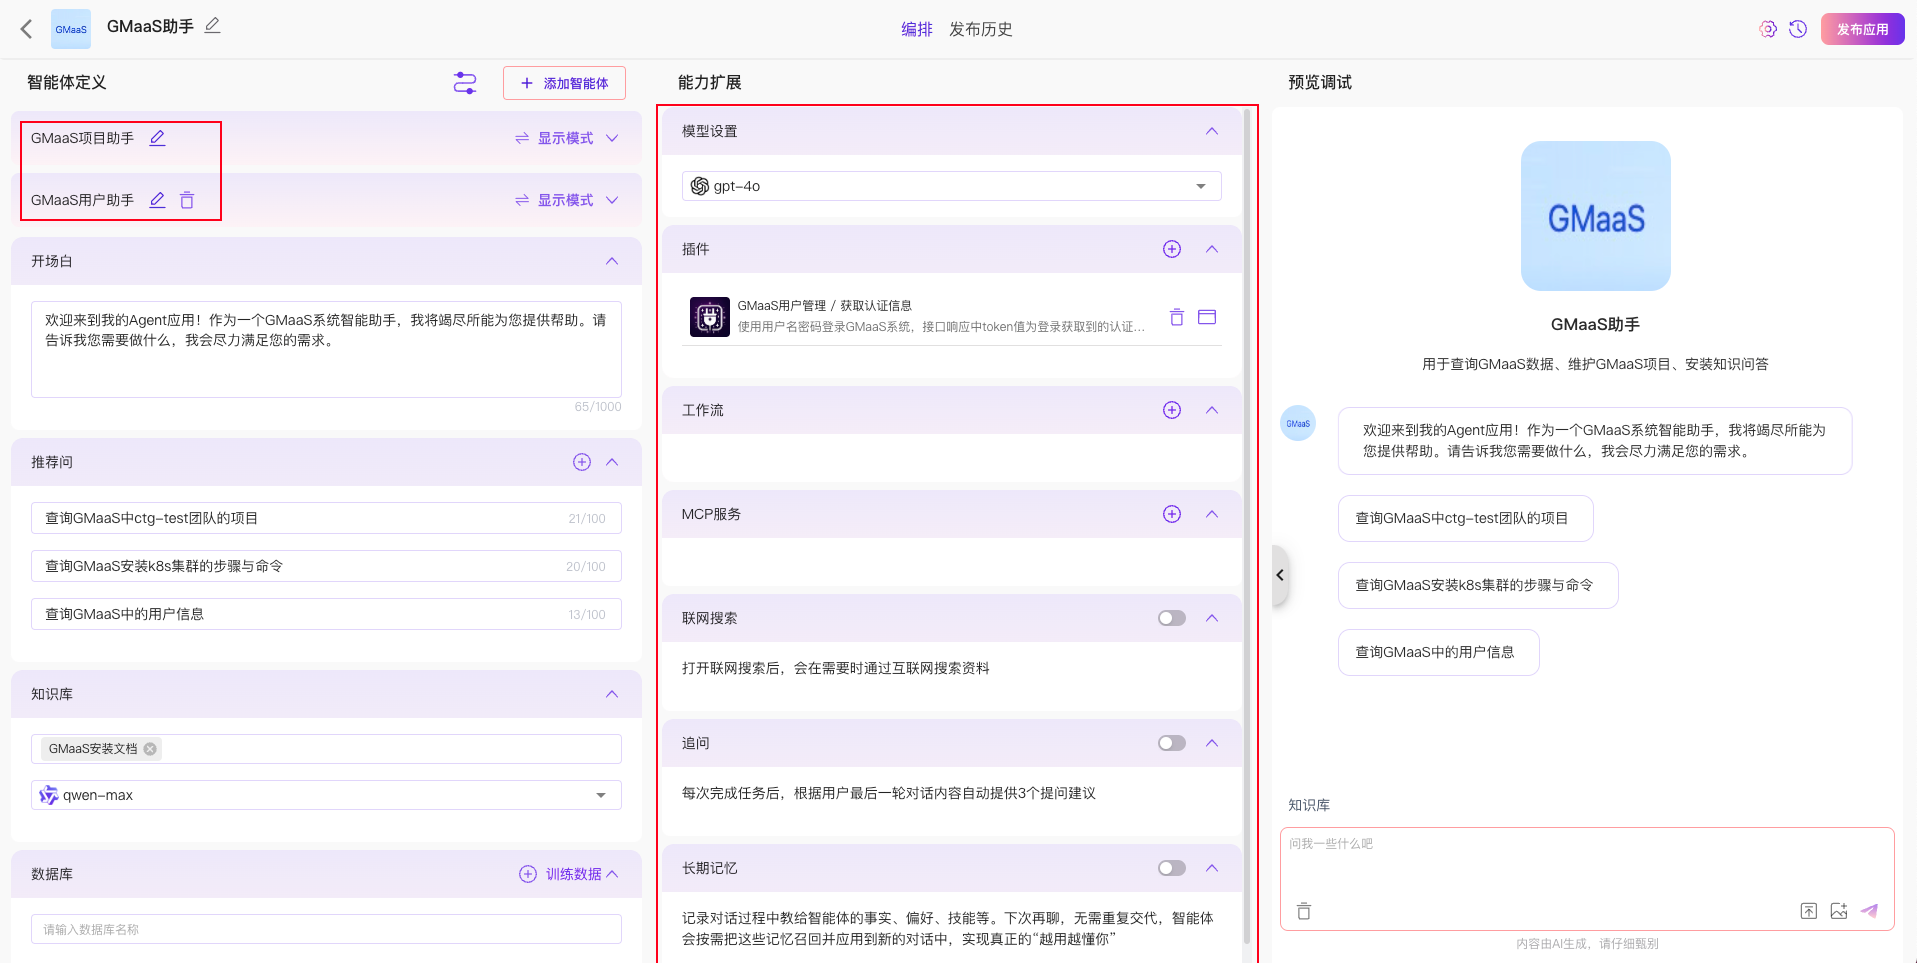Delete the GMaaS用户管理 plugin
Screen dimensions: 1917x963
pyautogui.click(x=1177, y=317)
